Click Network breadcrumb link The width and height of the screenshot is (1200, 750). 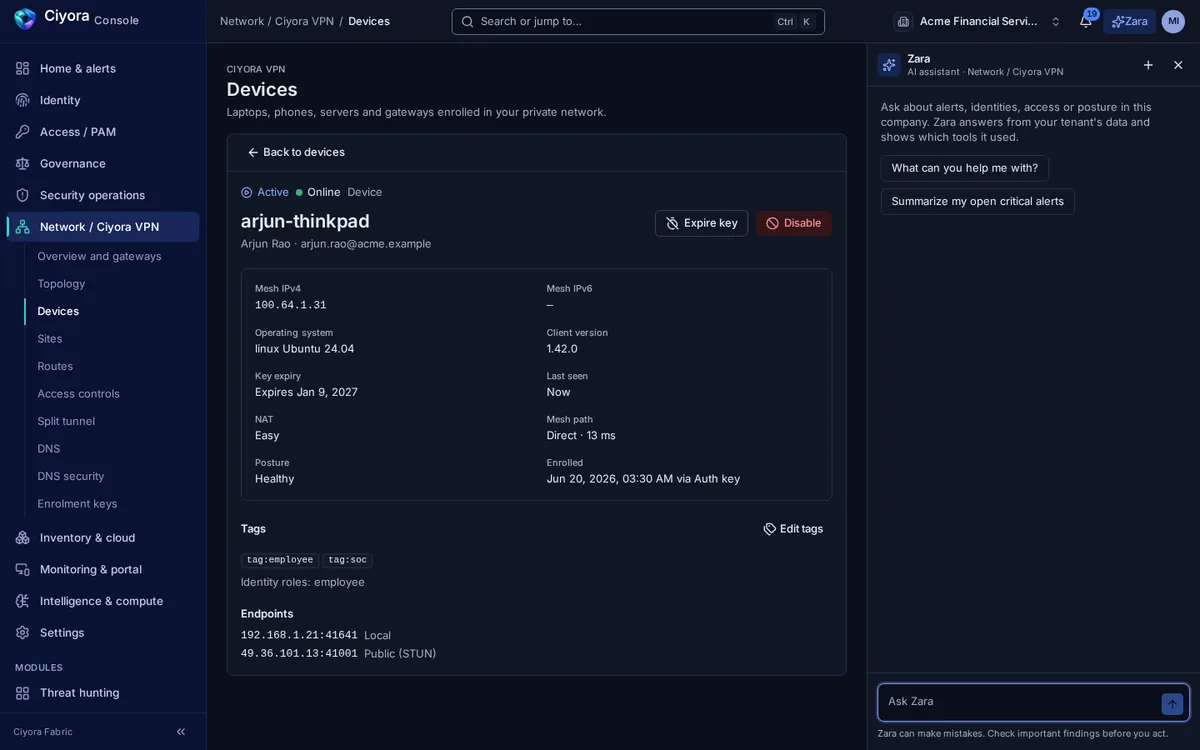pos(242,21)
